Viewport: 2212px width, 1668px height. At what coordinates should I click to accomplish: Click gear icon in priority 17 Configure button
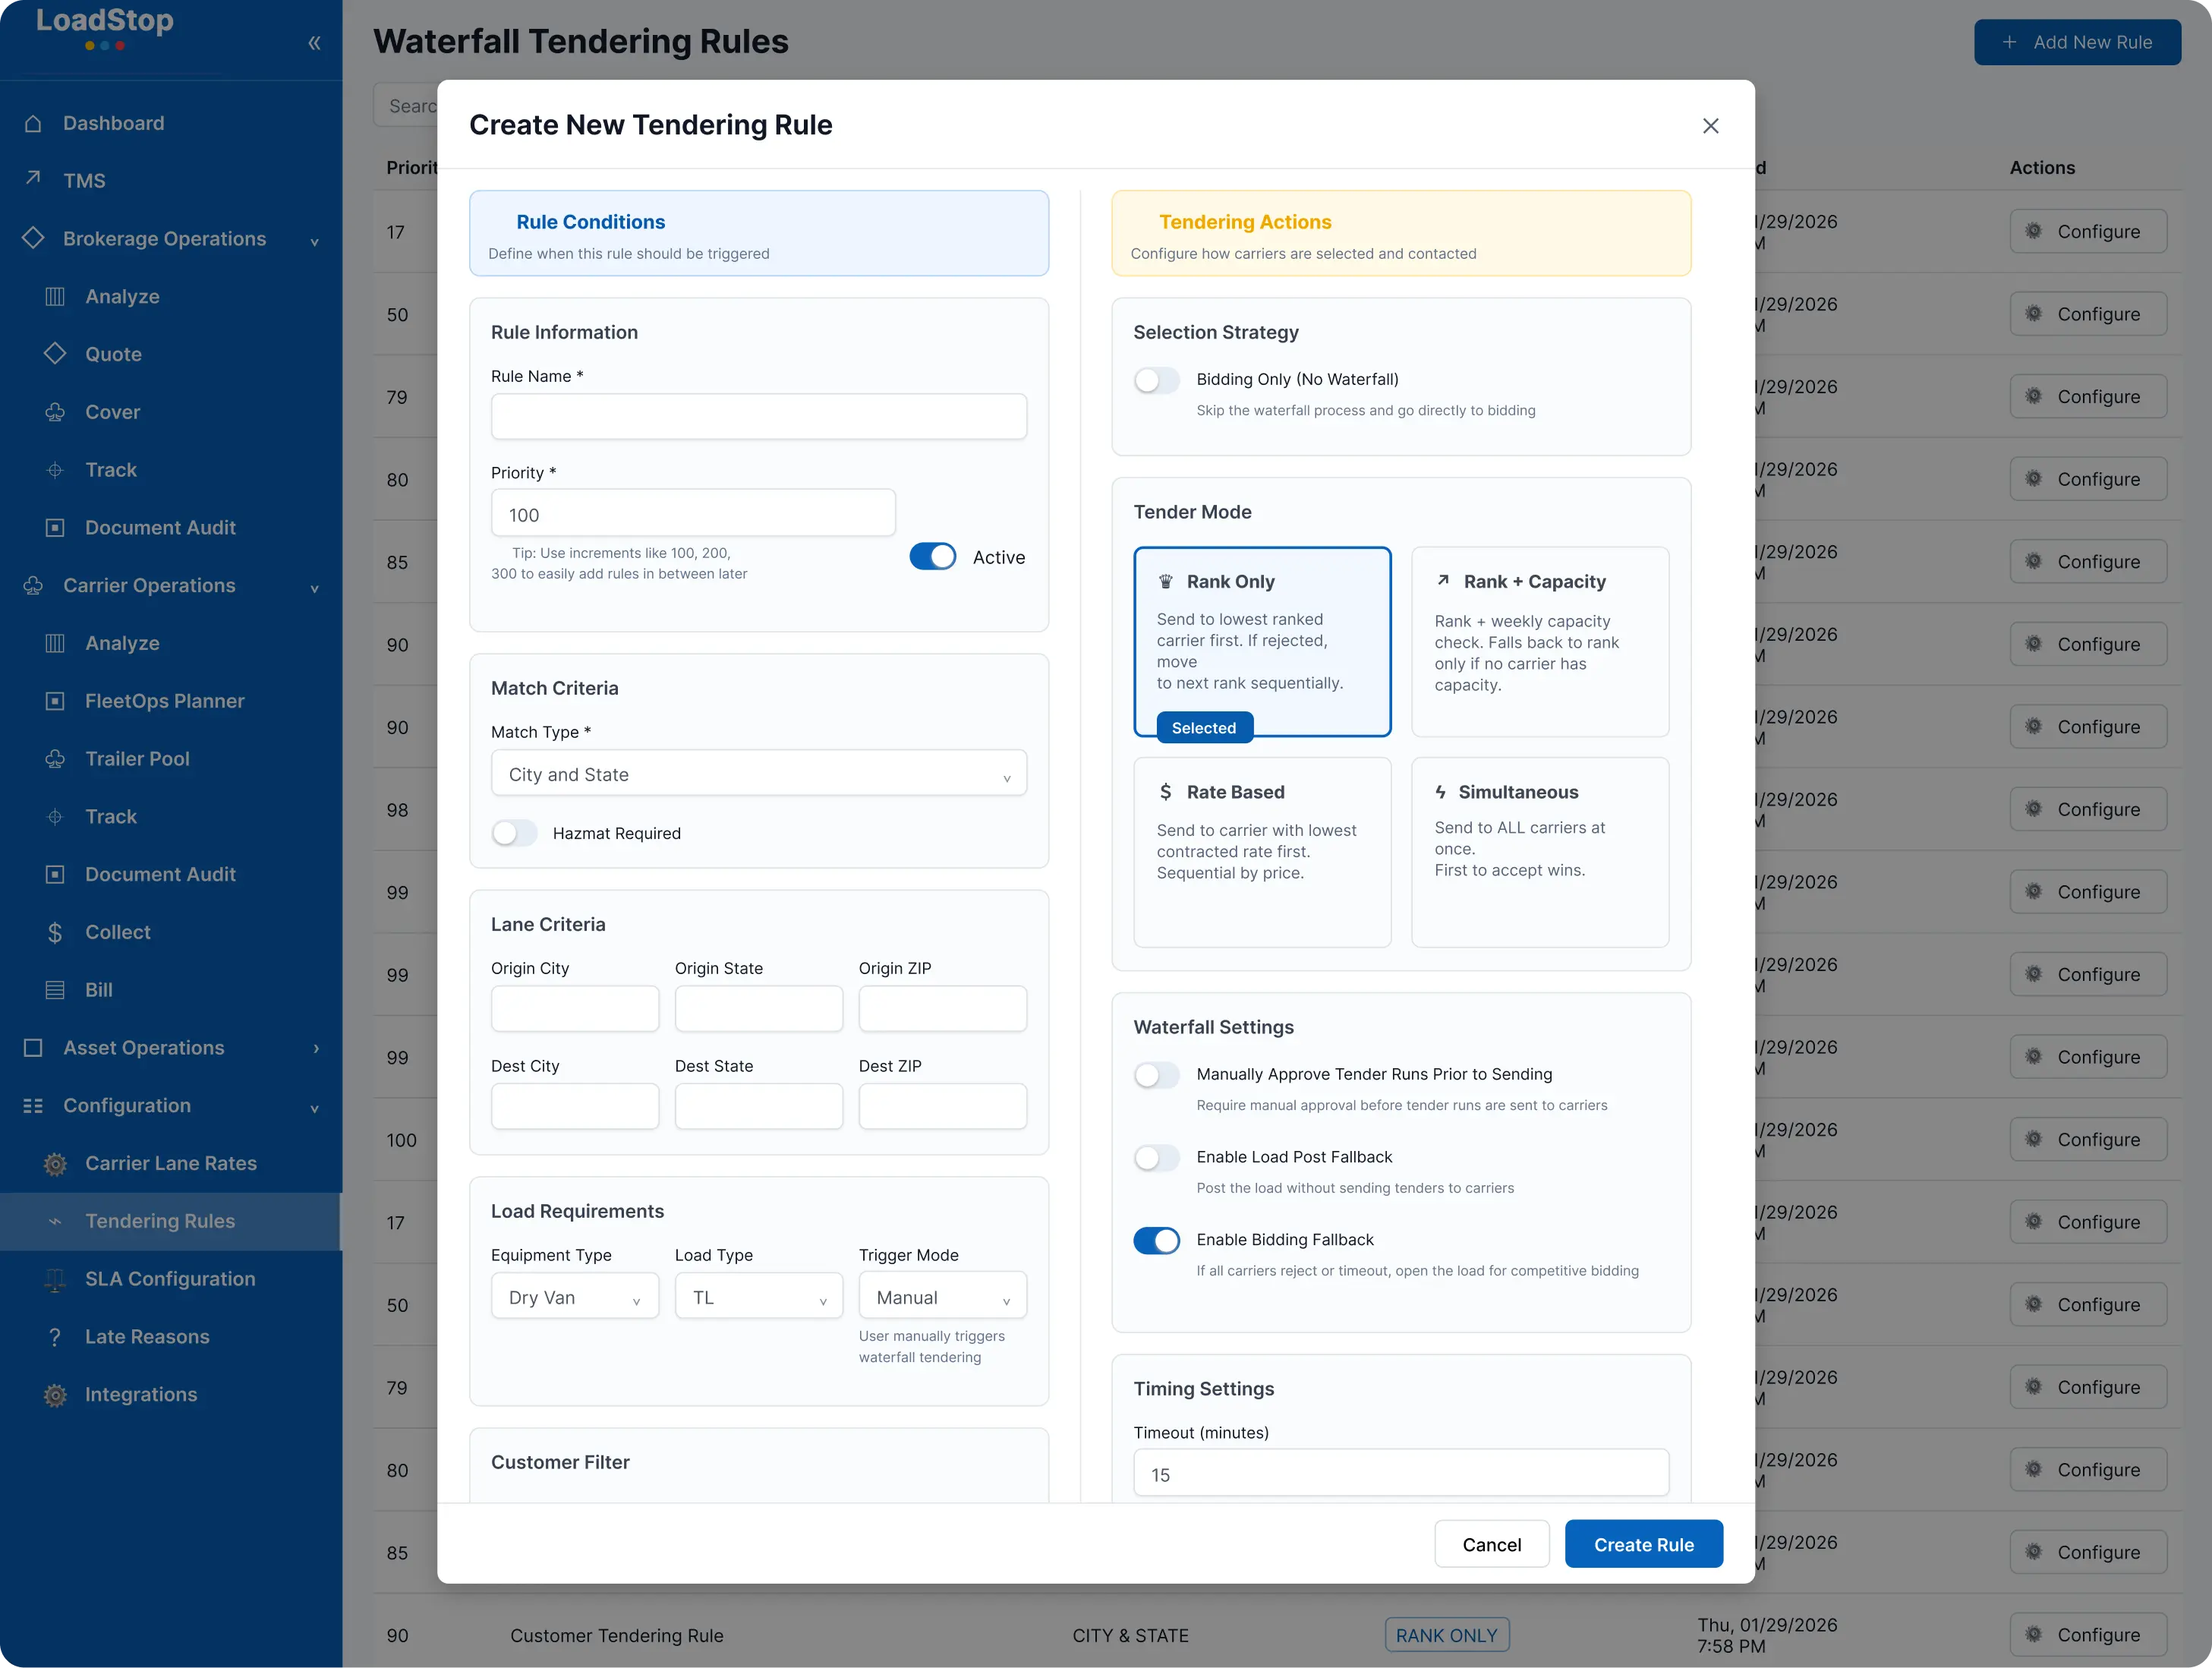[2034, 231]
